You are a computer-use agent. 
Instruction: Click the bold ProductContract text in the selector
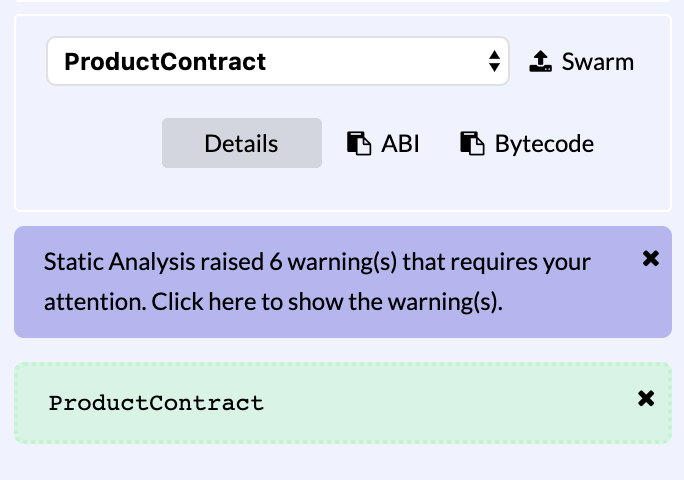click(x=165, y=62)
